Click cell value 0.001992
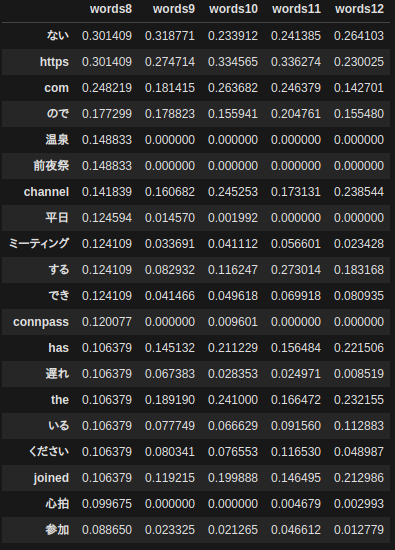Screen dimensions: 395x550 tap(233, 218)
